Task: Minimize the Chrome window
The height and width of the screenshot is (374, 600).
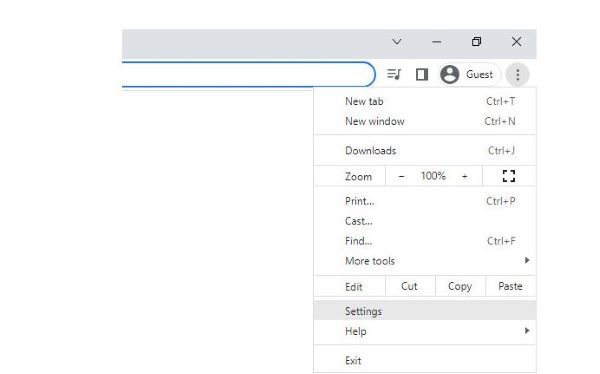Action: click(437, 42)
